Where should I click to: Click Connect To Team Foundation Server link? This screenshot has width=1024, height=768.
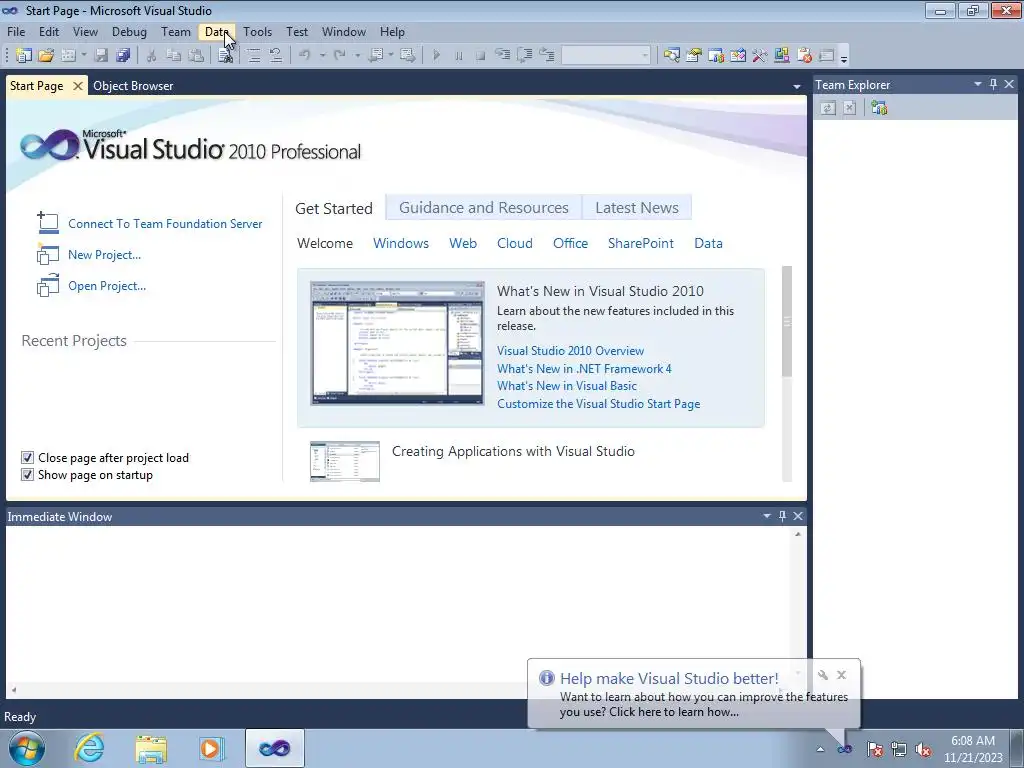pyautogui.click(x=165, y=223)
